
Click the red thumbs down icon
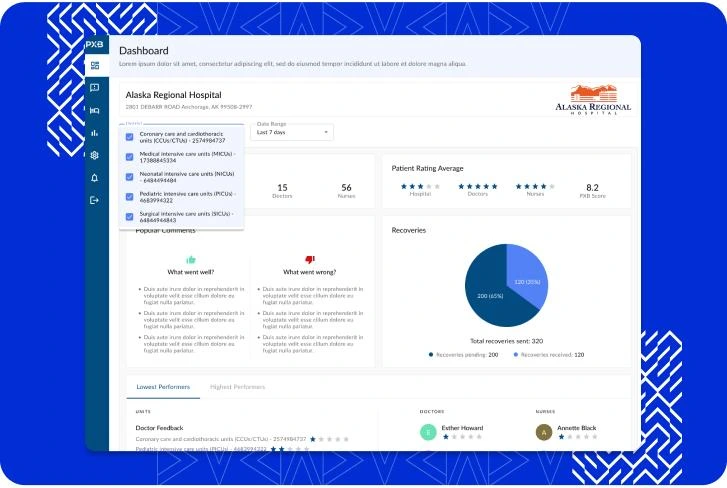[x=309, y=259]
